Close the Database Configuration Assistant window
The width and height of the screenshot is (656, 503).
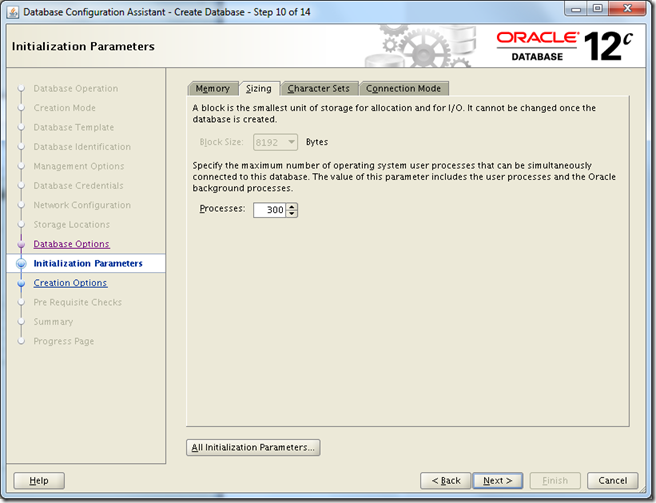[x=627, y=8]
